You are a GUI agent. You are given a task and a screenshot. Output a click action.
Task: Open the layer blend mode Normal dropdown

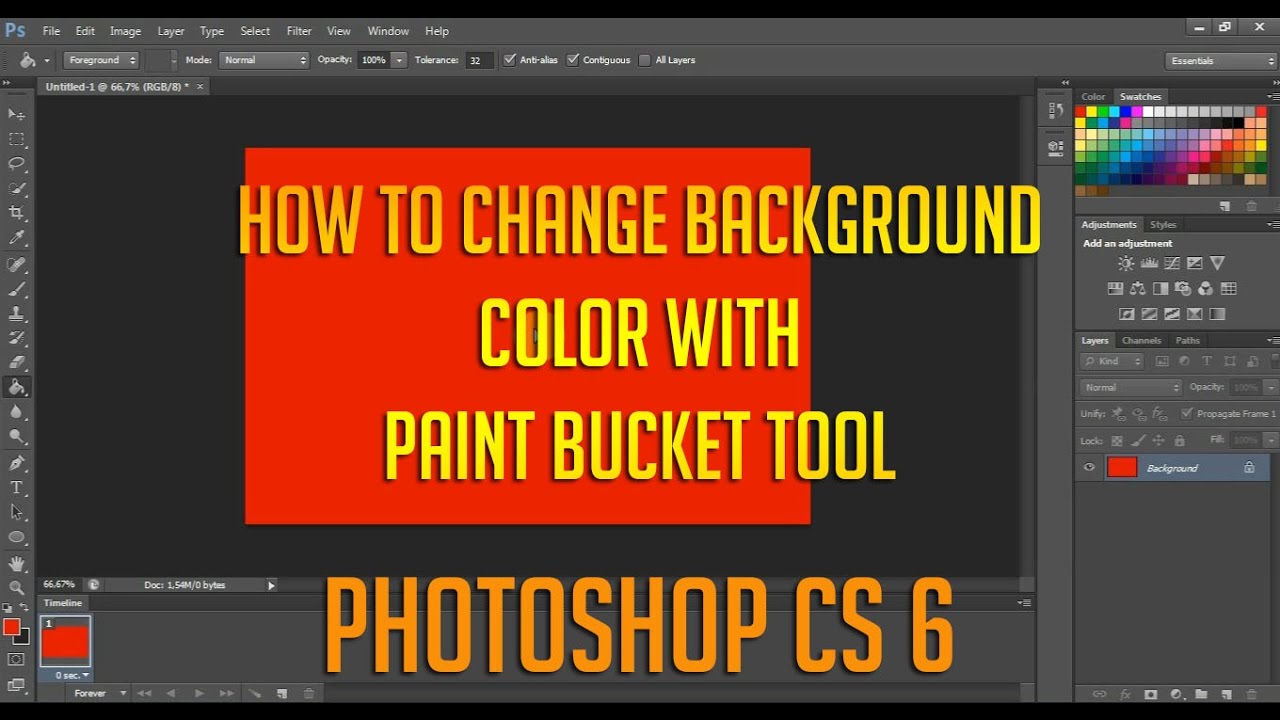pyautogui.click(x=1130, y=387)
